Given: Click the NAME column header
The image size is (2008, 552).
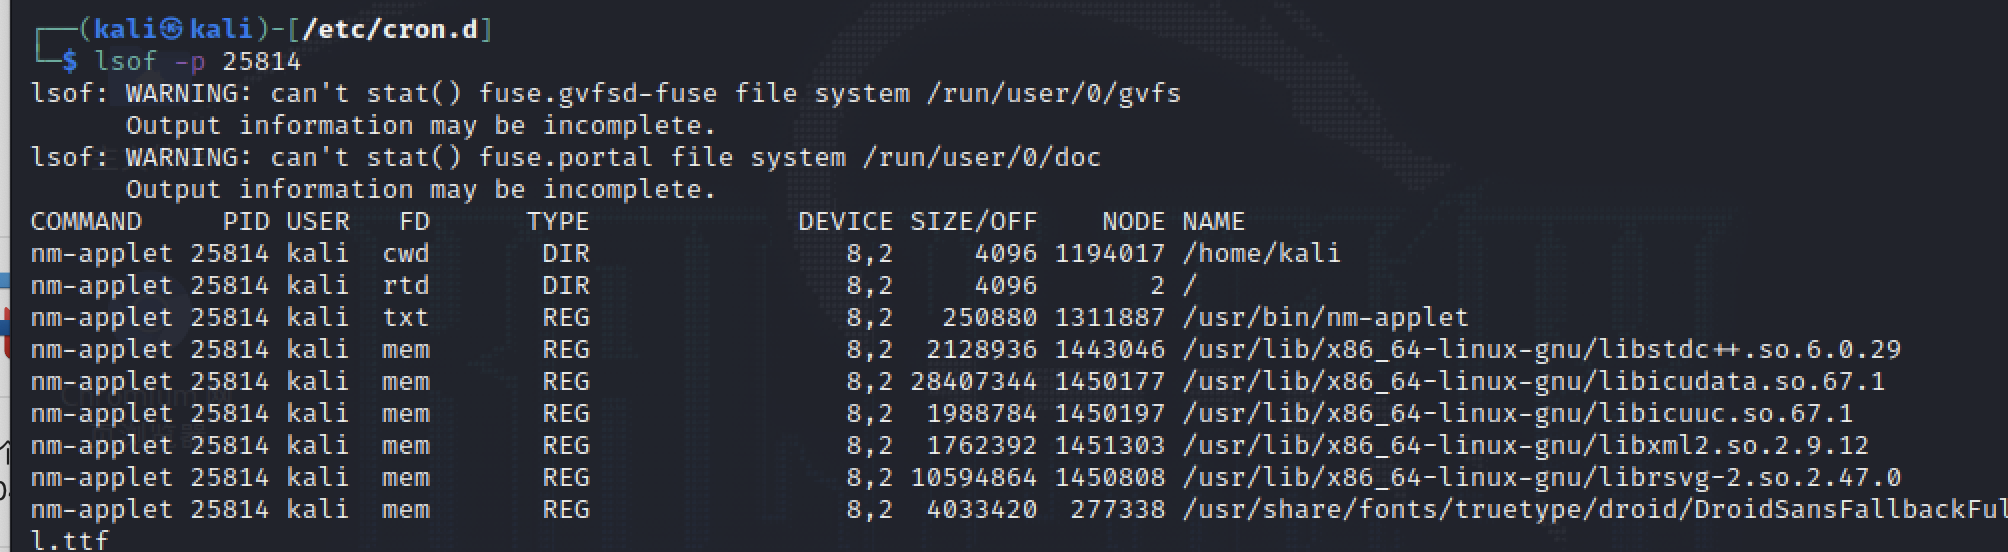Looking at the screenshot, I should click(1213, 222).
